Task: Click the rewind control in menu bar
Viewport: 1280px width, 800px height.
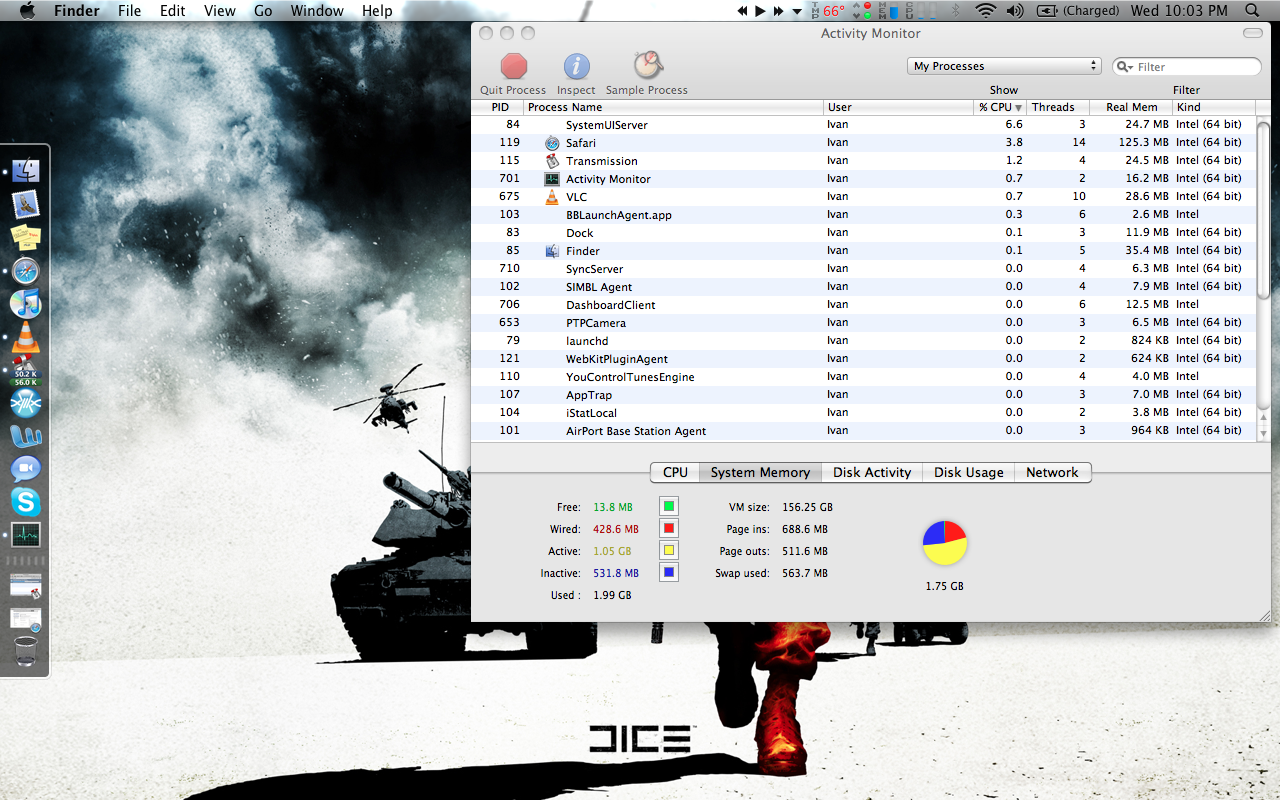Action: point(742,11)
